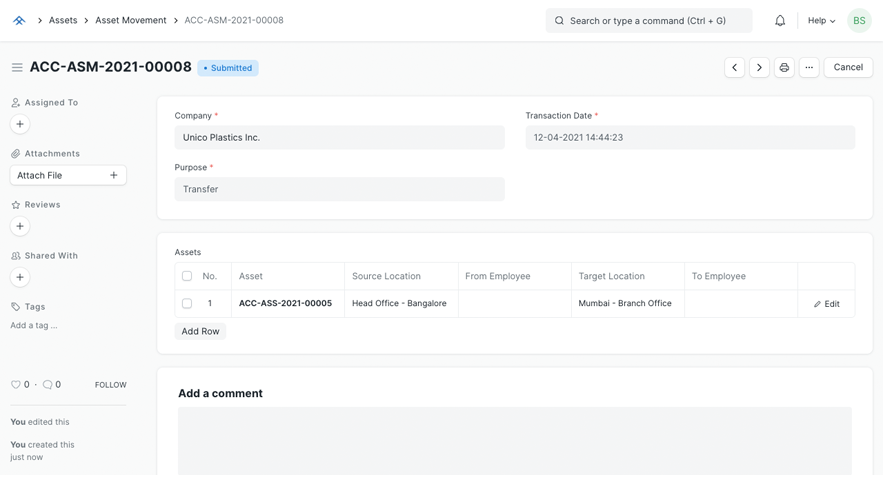Image resolution: width=883 pixels, height=503 pixels.
Task: Open the BS user avatar menu
Action: click(x=859, y=20)
